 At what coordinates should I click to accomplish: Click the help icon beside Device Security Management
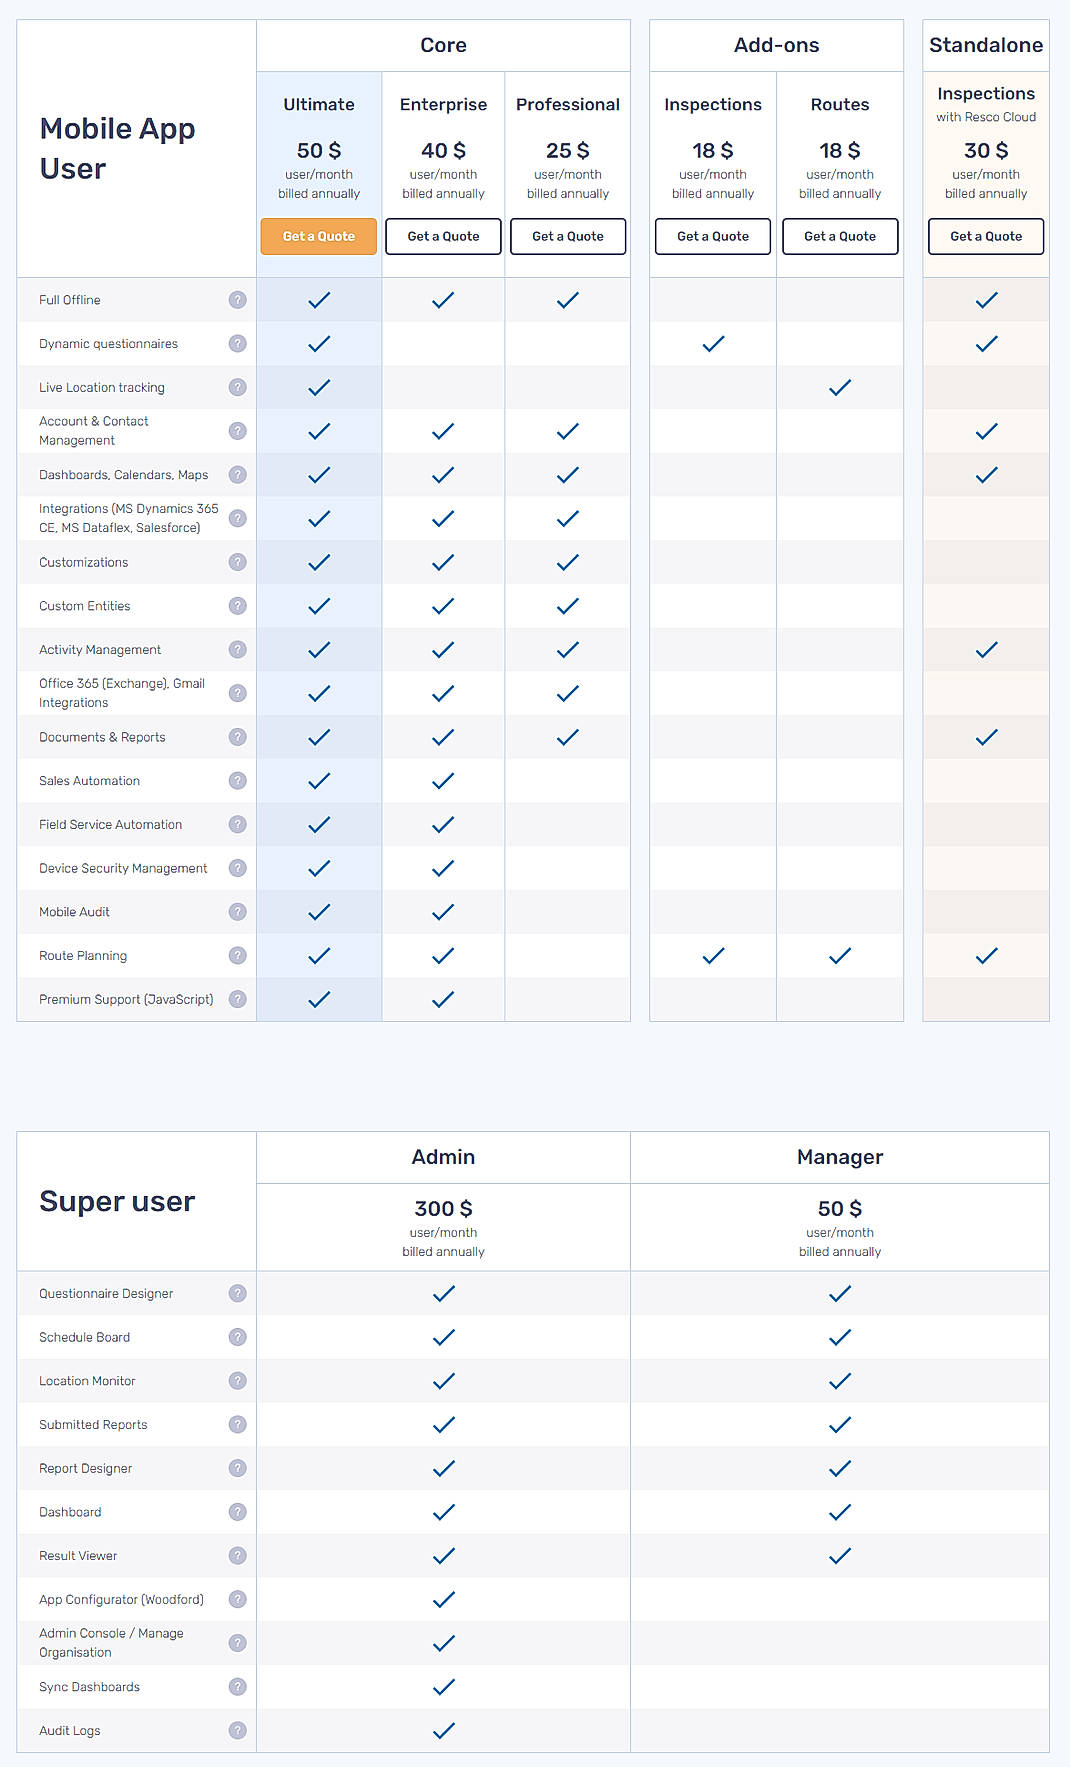237,868
